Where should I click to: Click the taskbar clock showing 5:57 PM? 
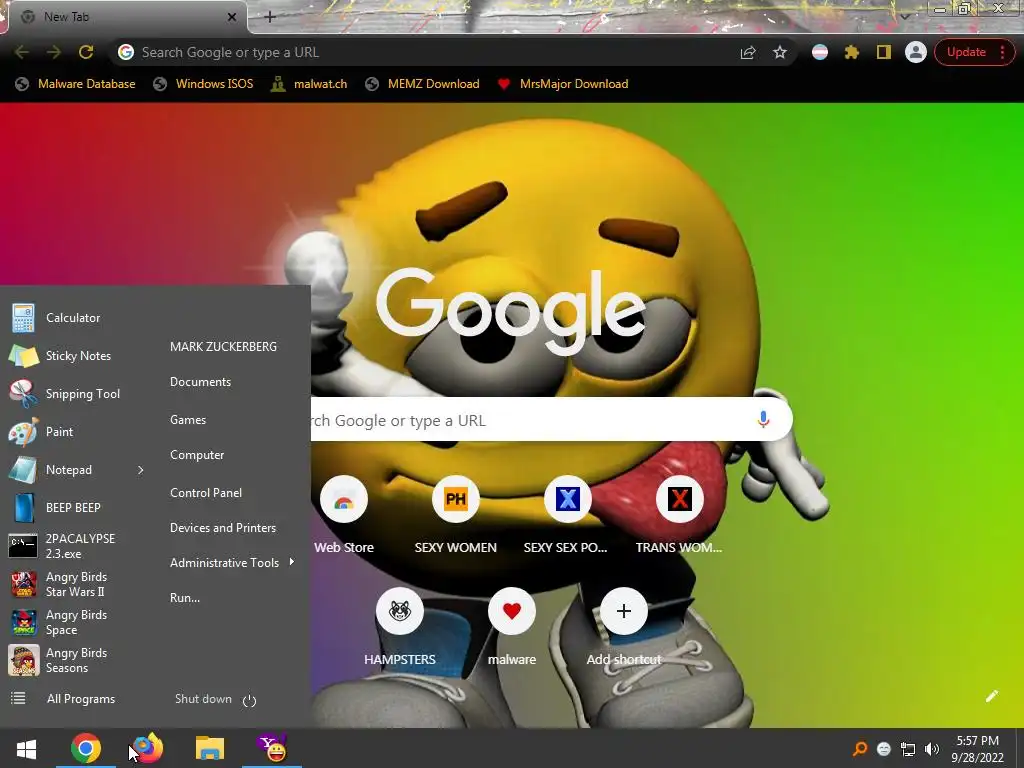[977, 749]
